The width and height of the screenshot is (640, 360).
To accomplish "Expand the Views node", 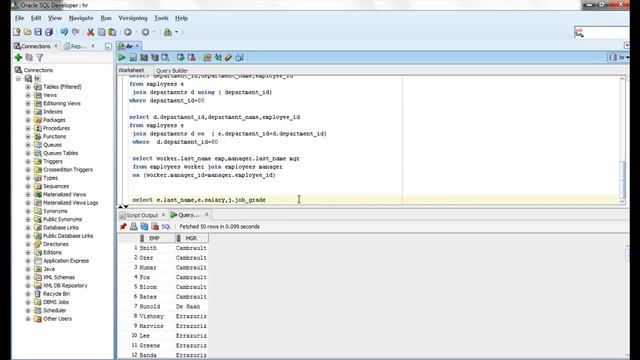I will 28,95.
